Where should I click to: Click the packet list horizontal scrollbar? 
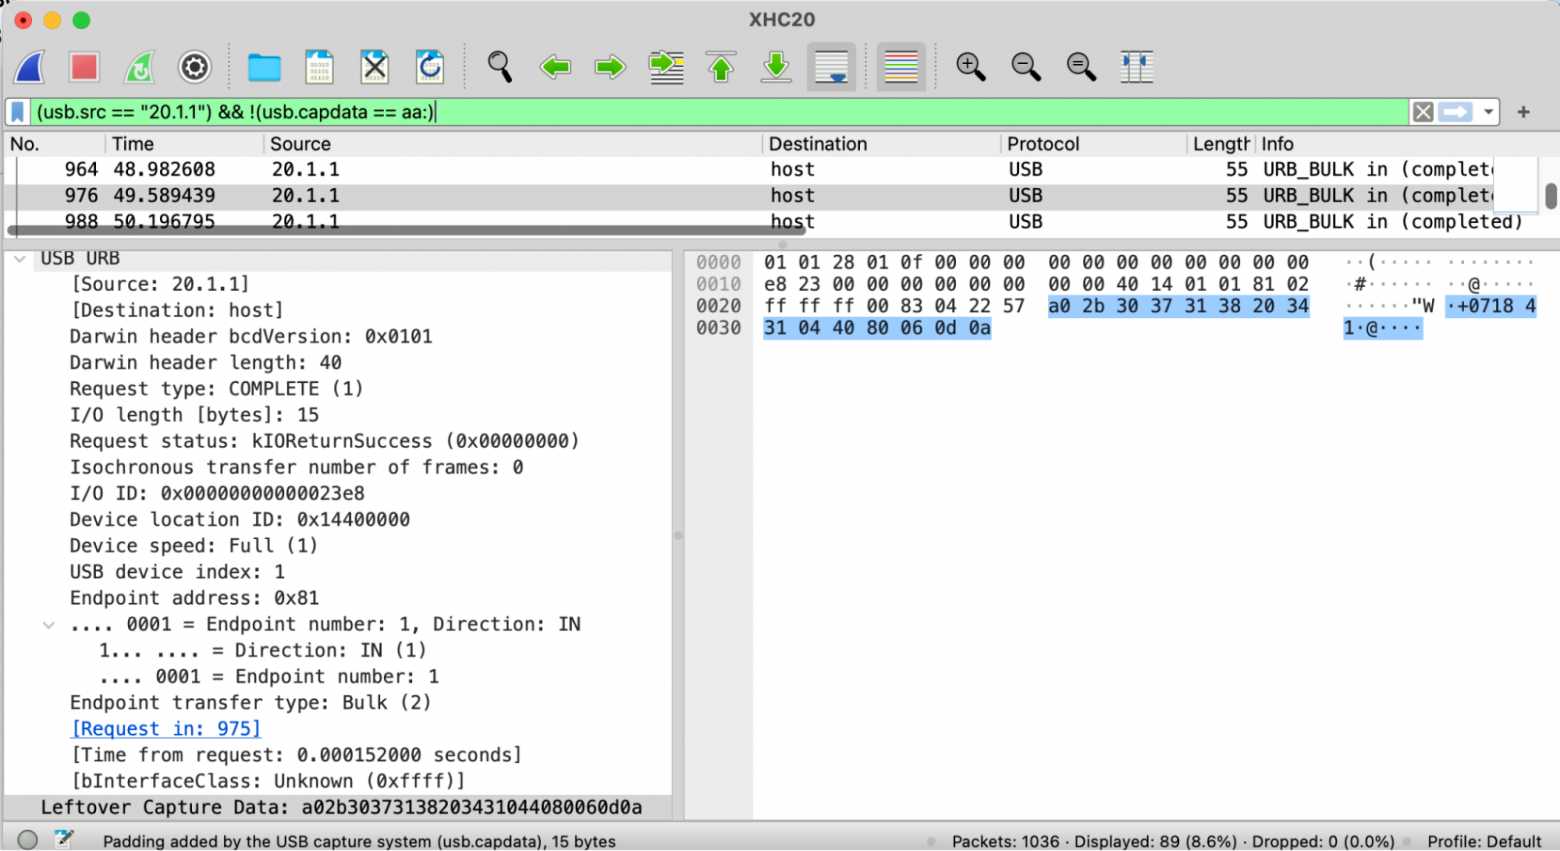tap(406, 231)
